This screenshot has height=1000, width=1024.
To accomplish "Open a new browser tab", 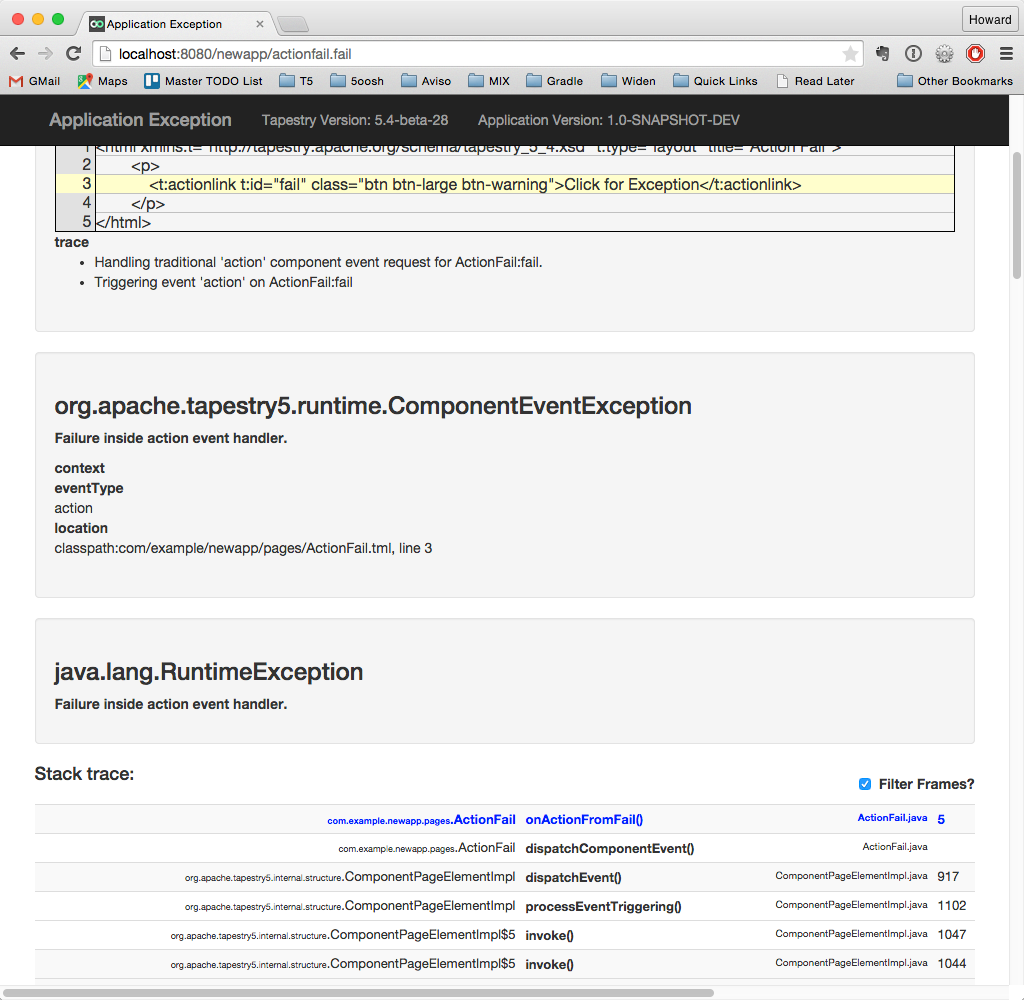I will (x=291, y=24).
